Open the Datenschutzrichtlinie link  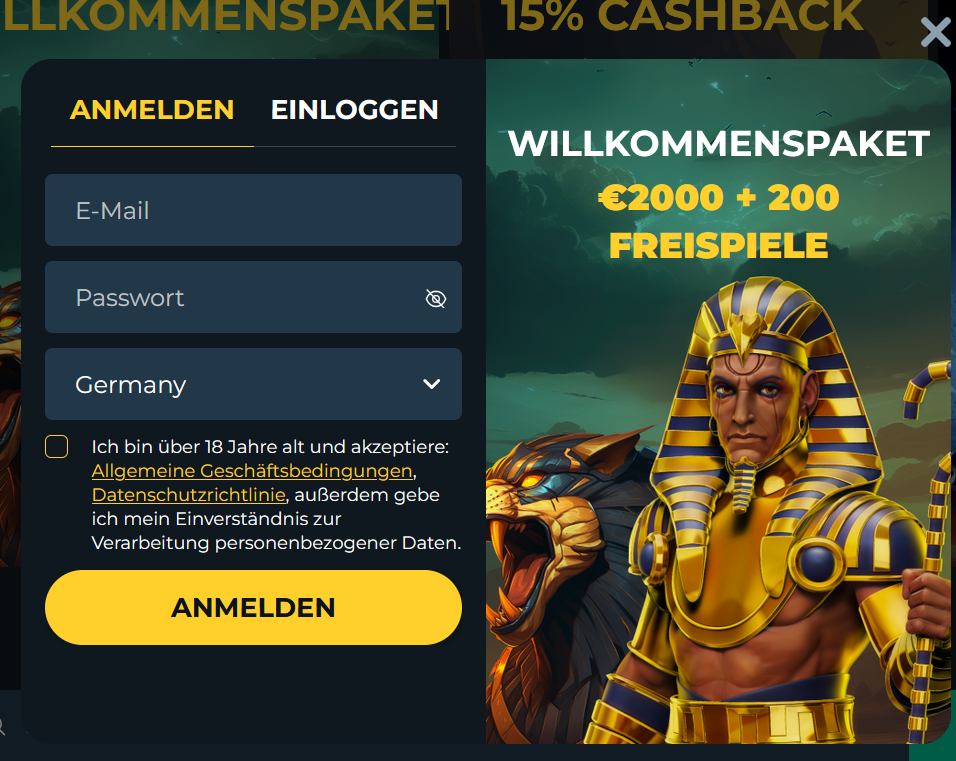click(x=188, y=495)
